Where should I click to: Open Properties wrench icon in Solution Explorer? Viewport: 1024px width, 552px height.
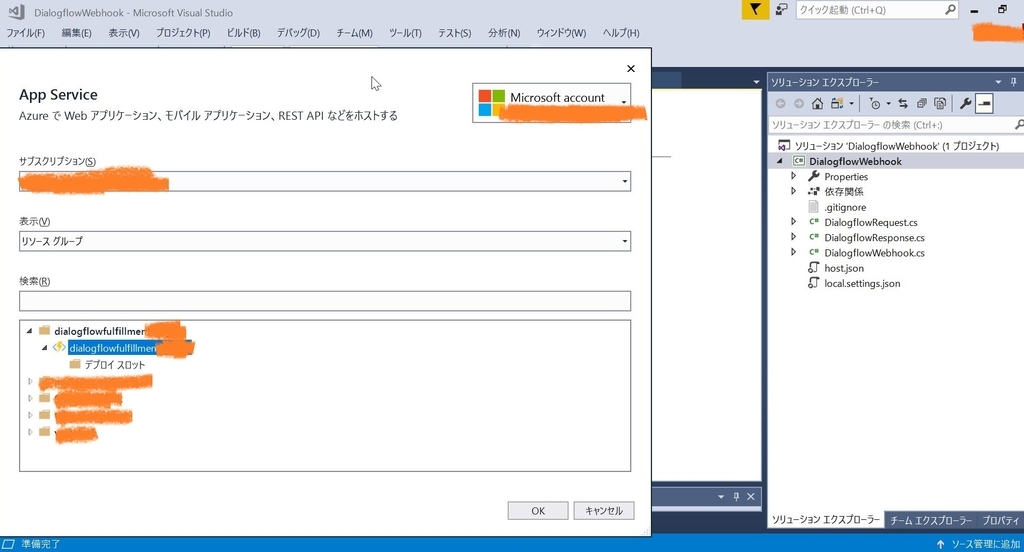coord(965,103)
